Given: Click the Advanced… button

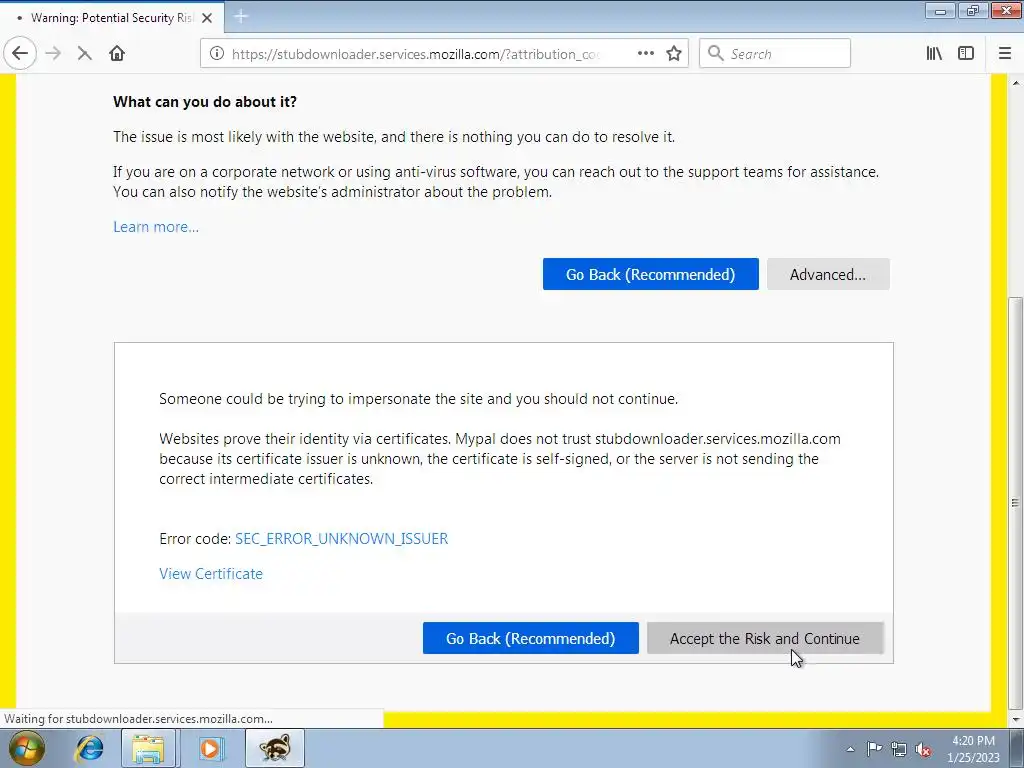Looking at the screenshot, I should click(828, 274).
